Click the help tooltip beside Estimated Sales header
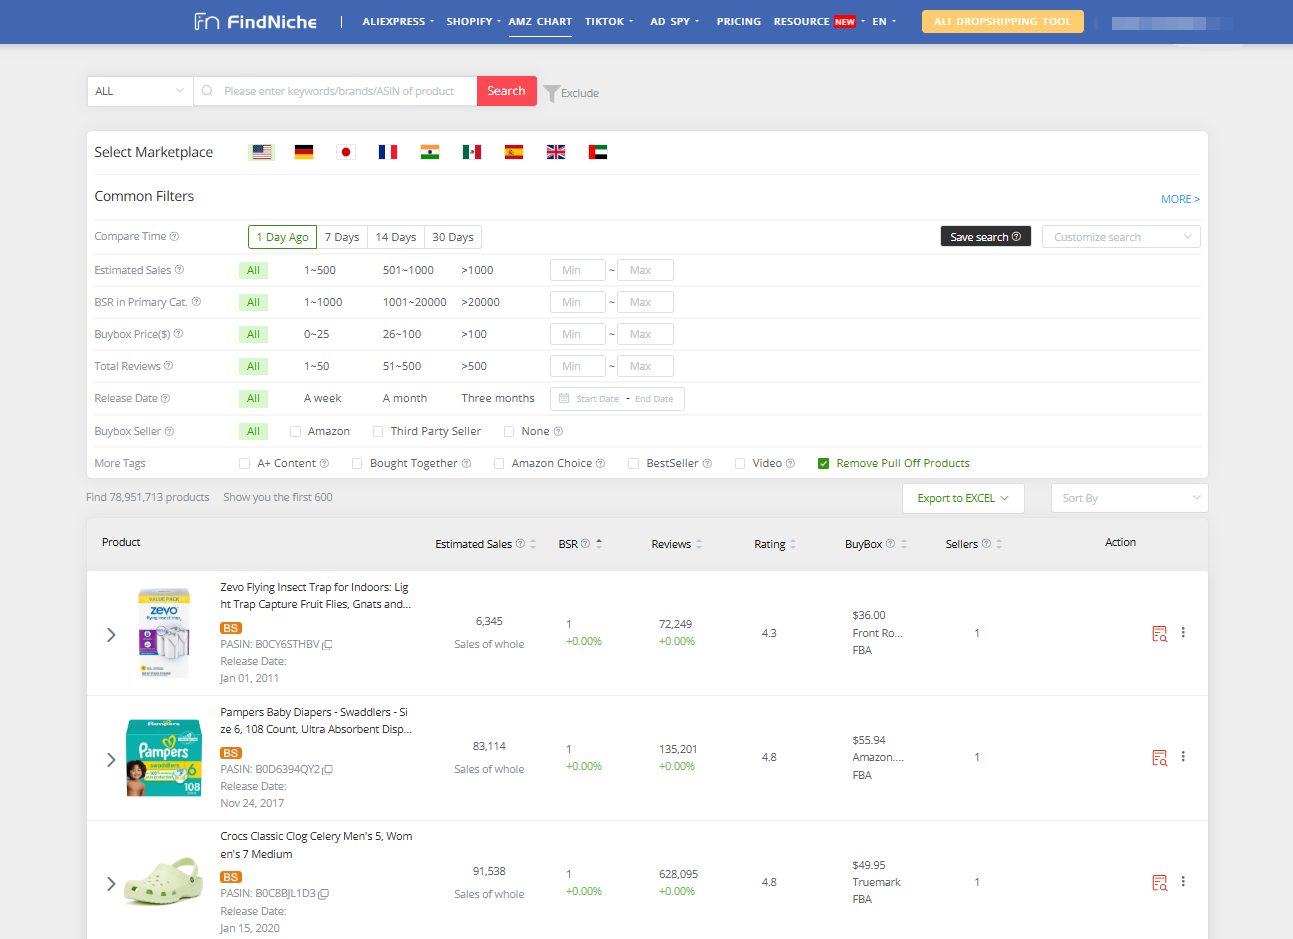This screenshot has width=1293, height=939. click(519, 543)
